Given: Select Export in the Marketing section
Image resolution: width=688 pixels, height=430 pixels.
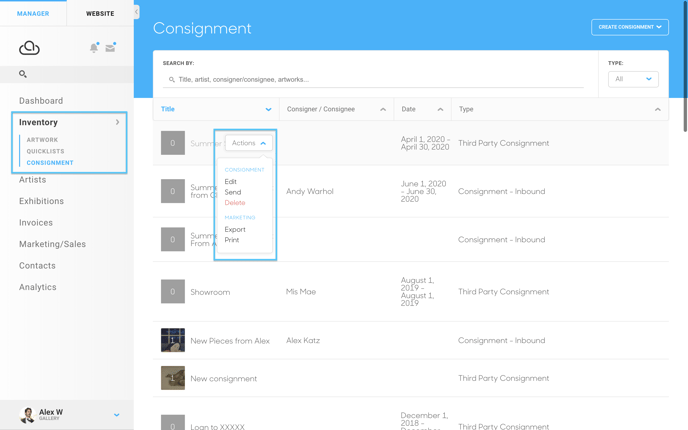Looking at the screenshot, I should point(235,229).
